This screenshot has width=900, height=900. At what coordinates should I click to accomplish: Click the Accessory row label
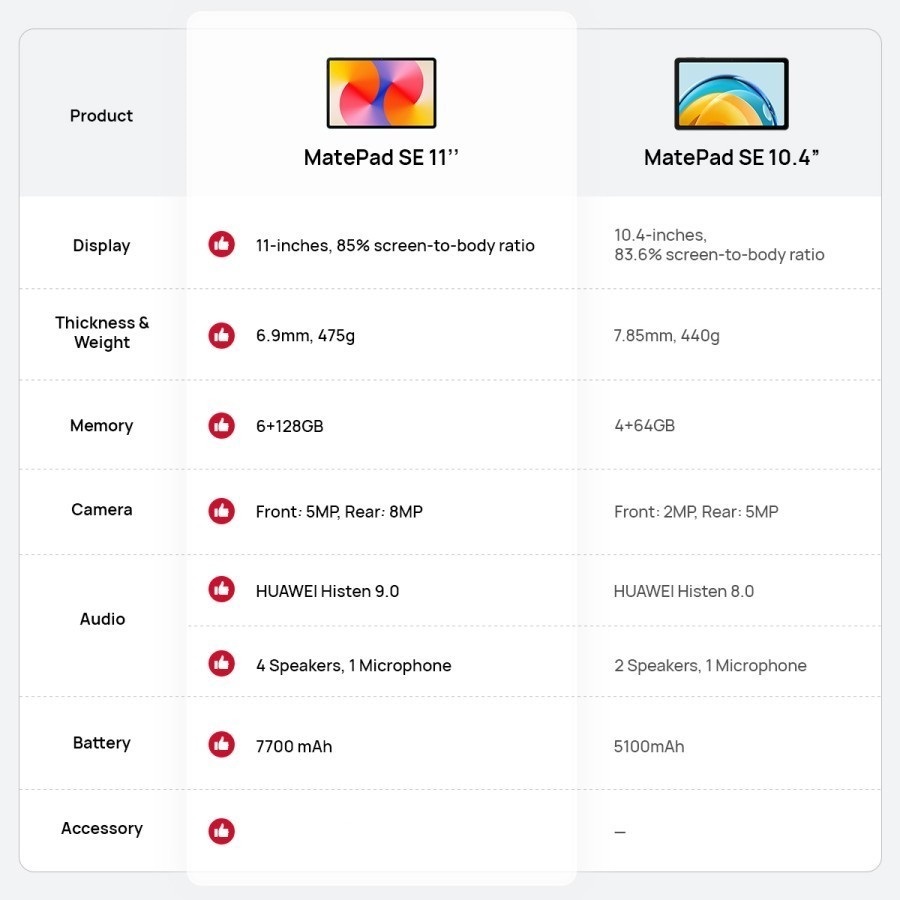click(101, 828)
